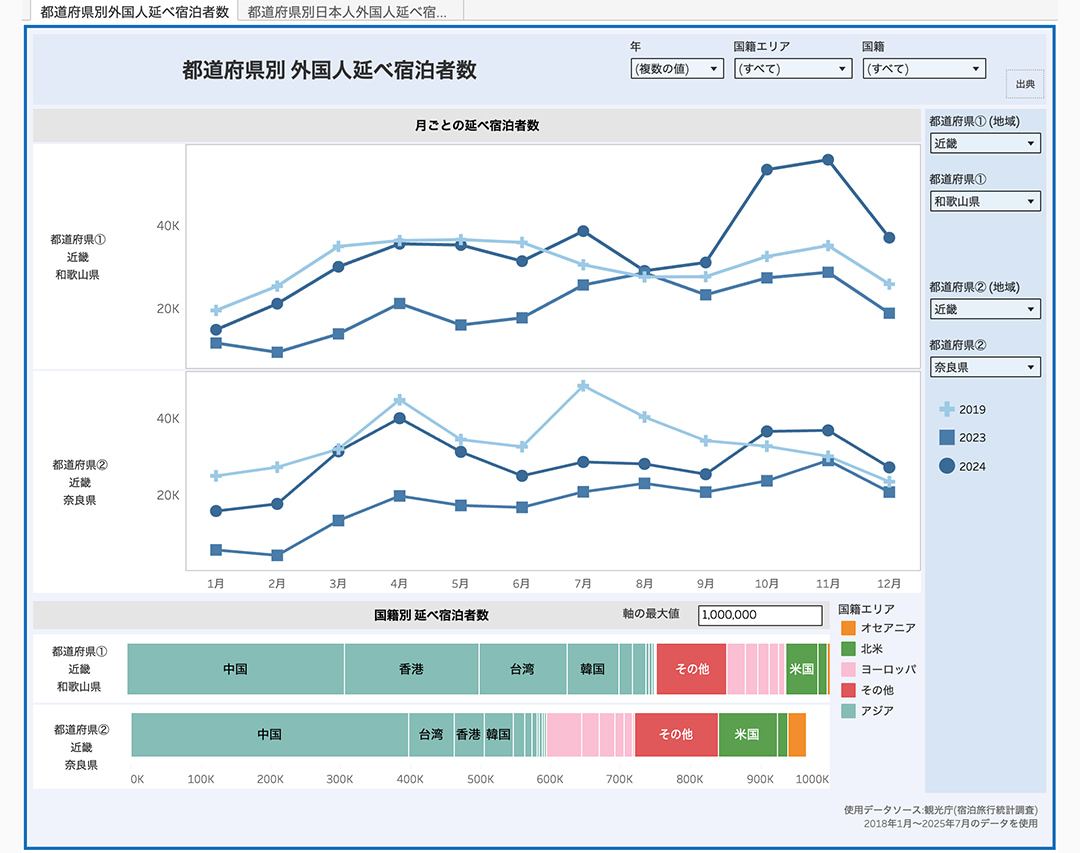
Task: Open the 奈良県 prefecture dropdown
Action: 984,367
